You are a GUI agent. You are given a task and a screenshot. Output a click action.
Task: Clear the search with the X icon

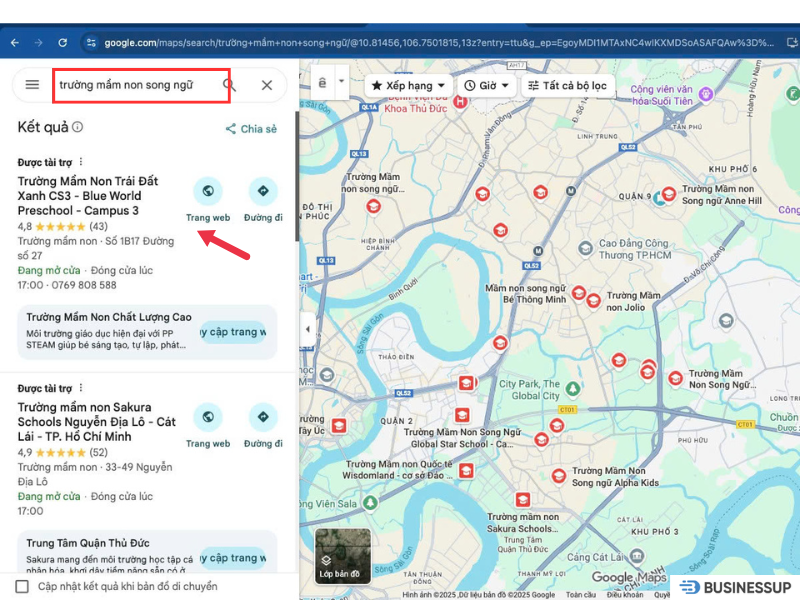(x=266, y=85)
